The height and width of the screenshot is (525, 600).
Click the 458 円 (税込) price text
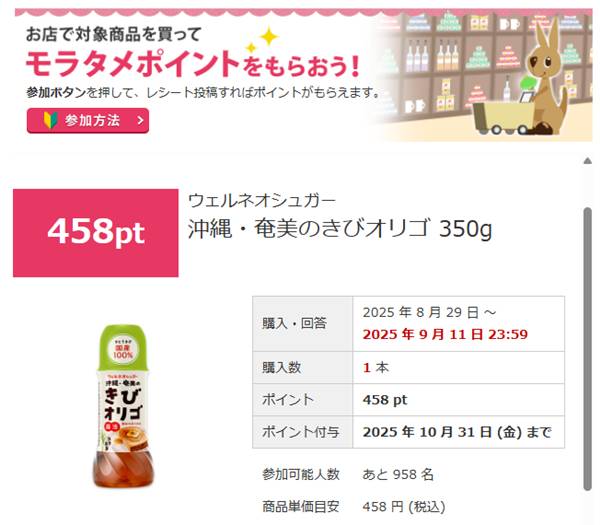click(404, 507)
